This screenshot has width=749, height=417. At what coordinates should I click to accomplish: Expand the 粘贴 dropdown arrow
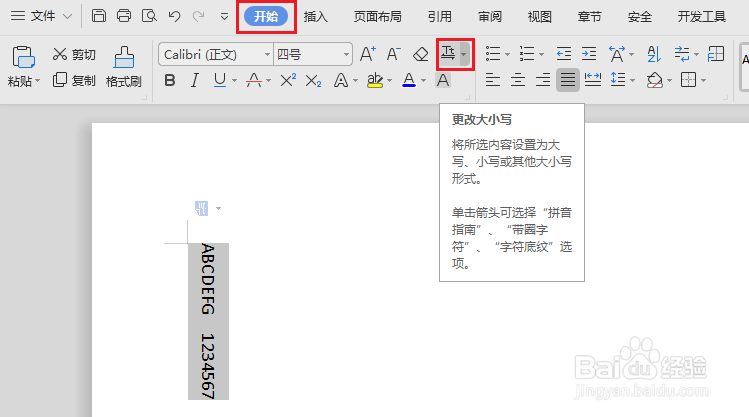click(x=38, y=81)
